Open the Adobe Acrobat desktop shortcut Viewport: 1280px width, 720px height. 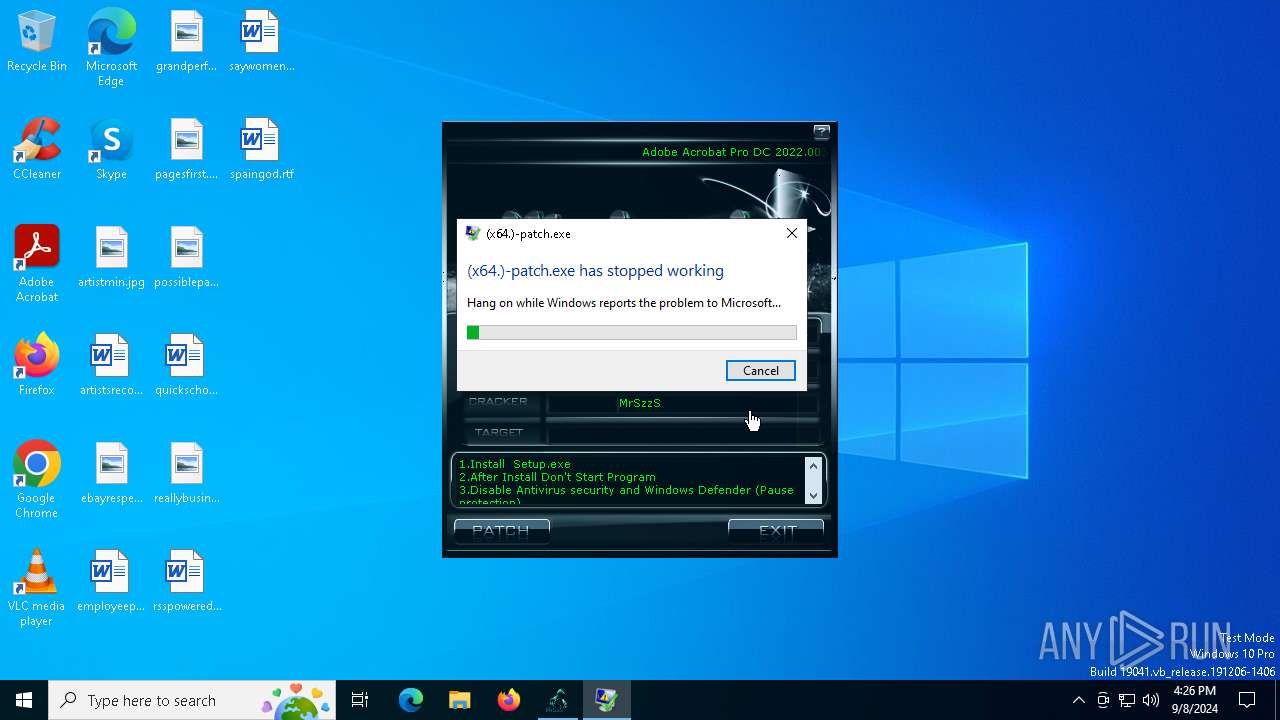[x=37, y=264]
